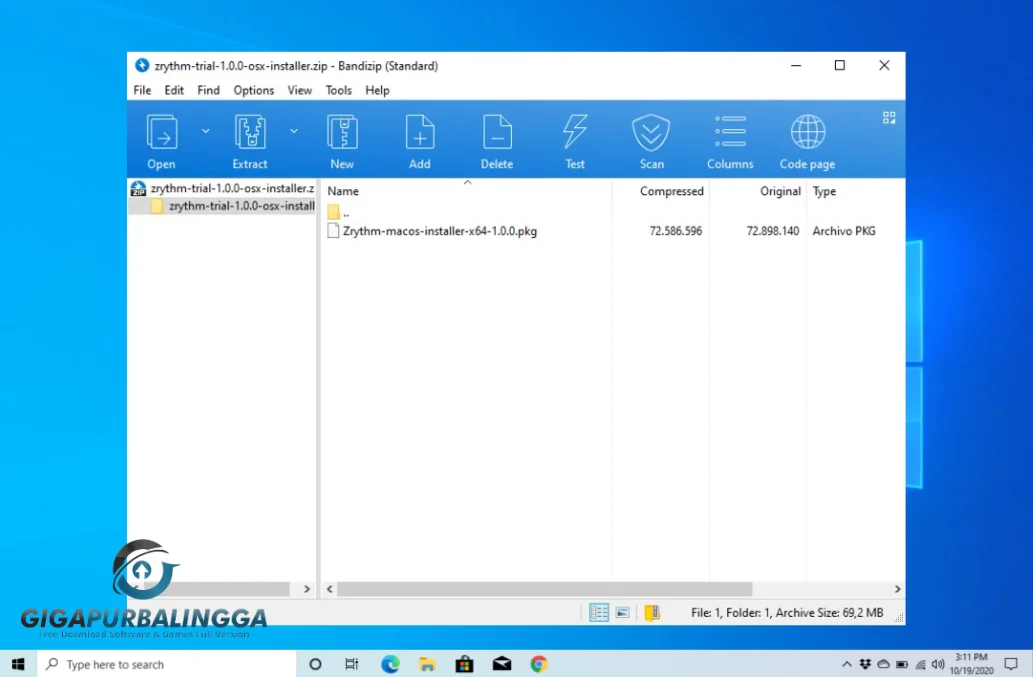Click the taskbar search box

[167, 664]
